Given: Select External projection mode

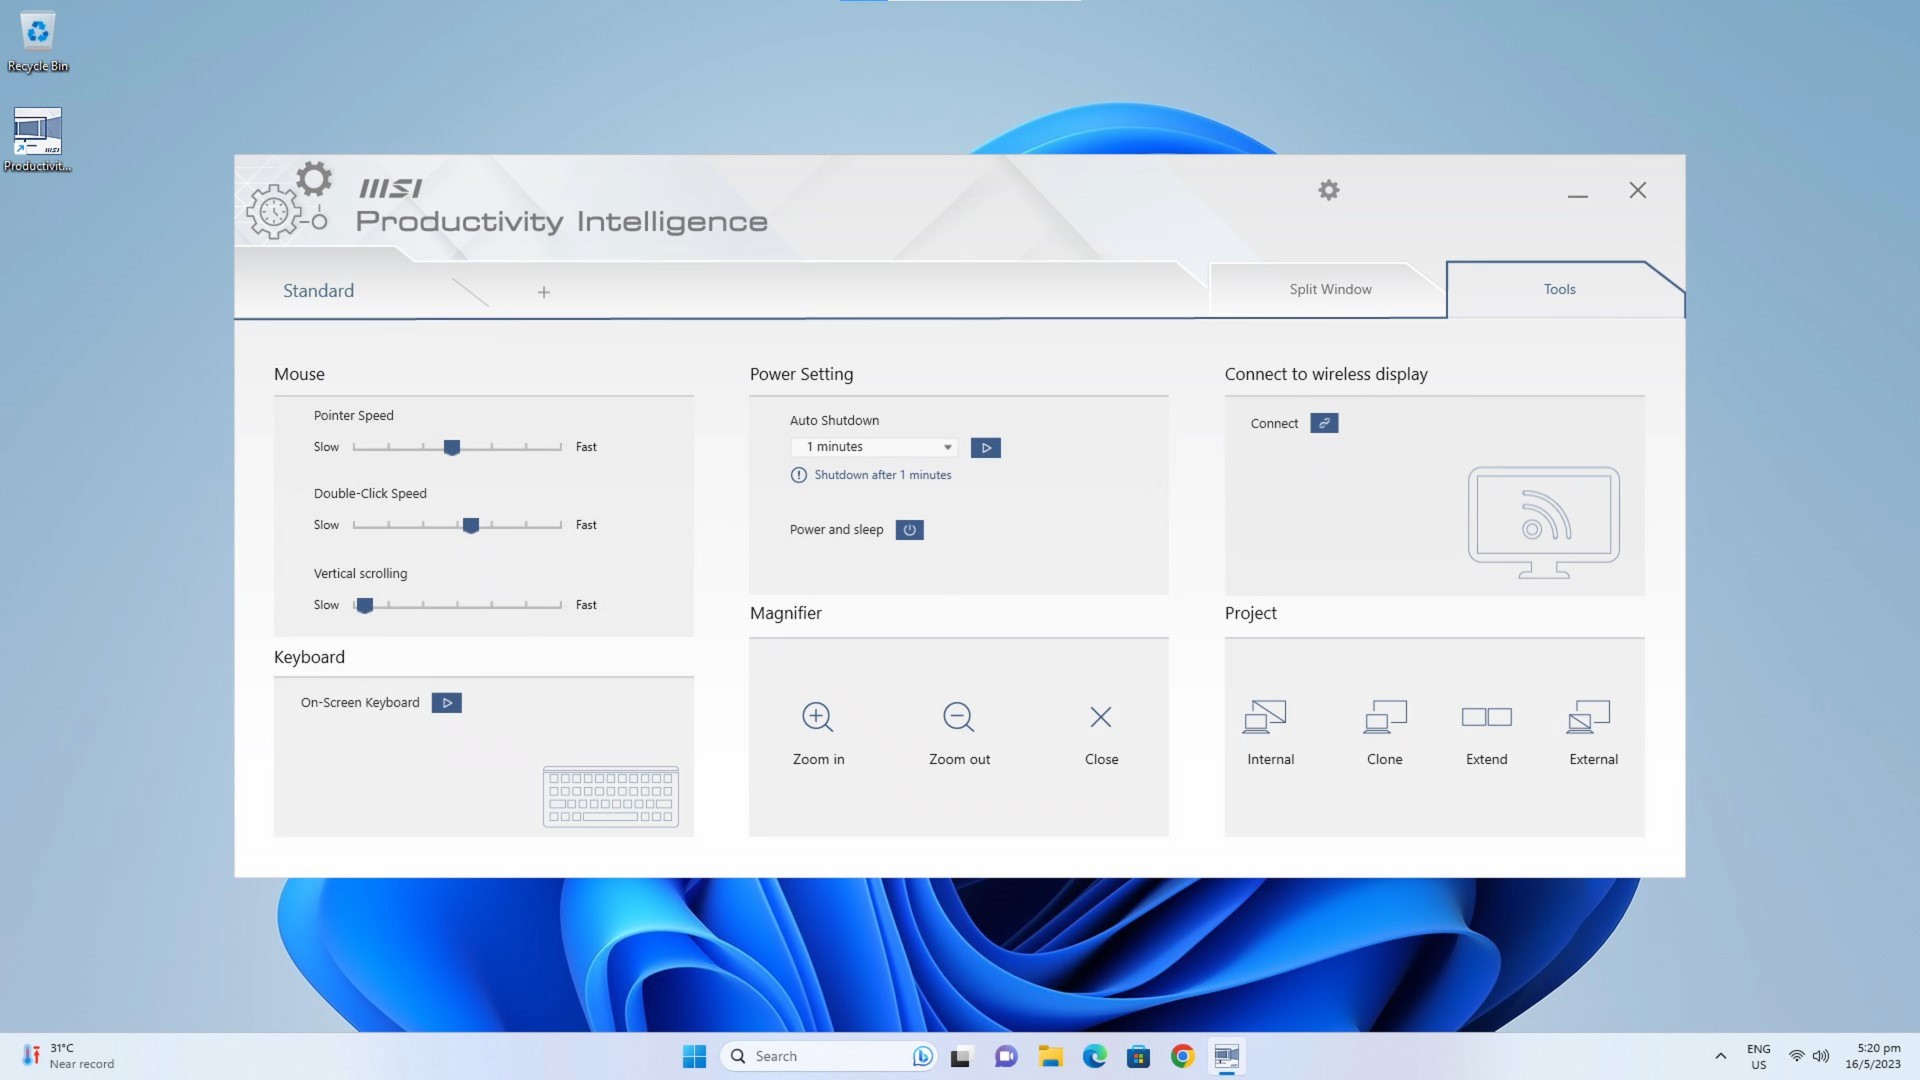Looking at the screenshot, I should [x=1589, y=717].
